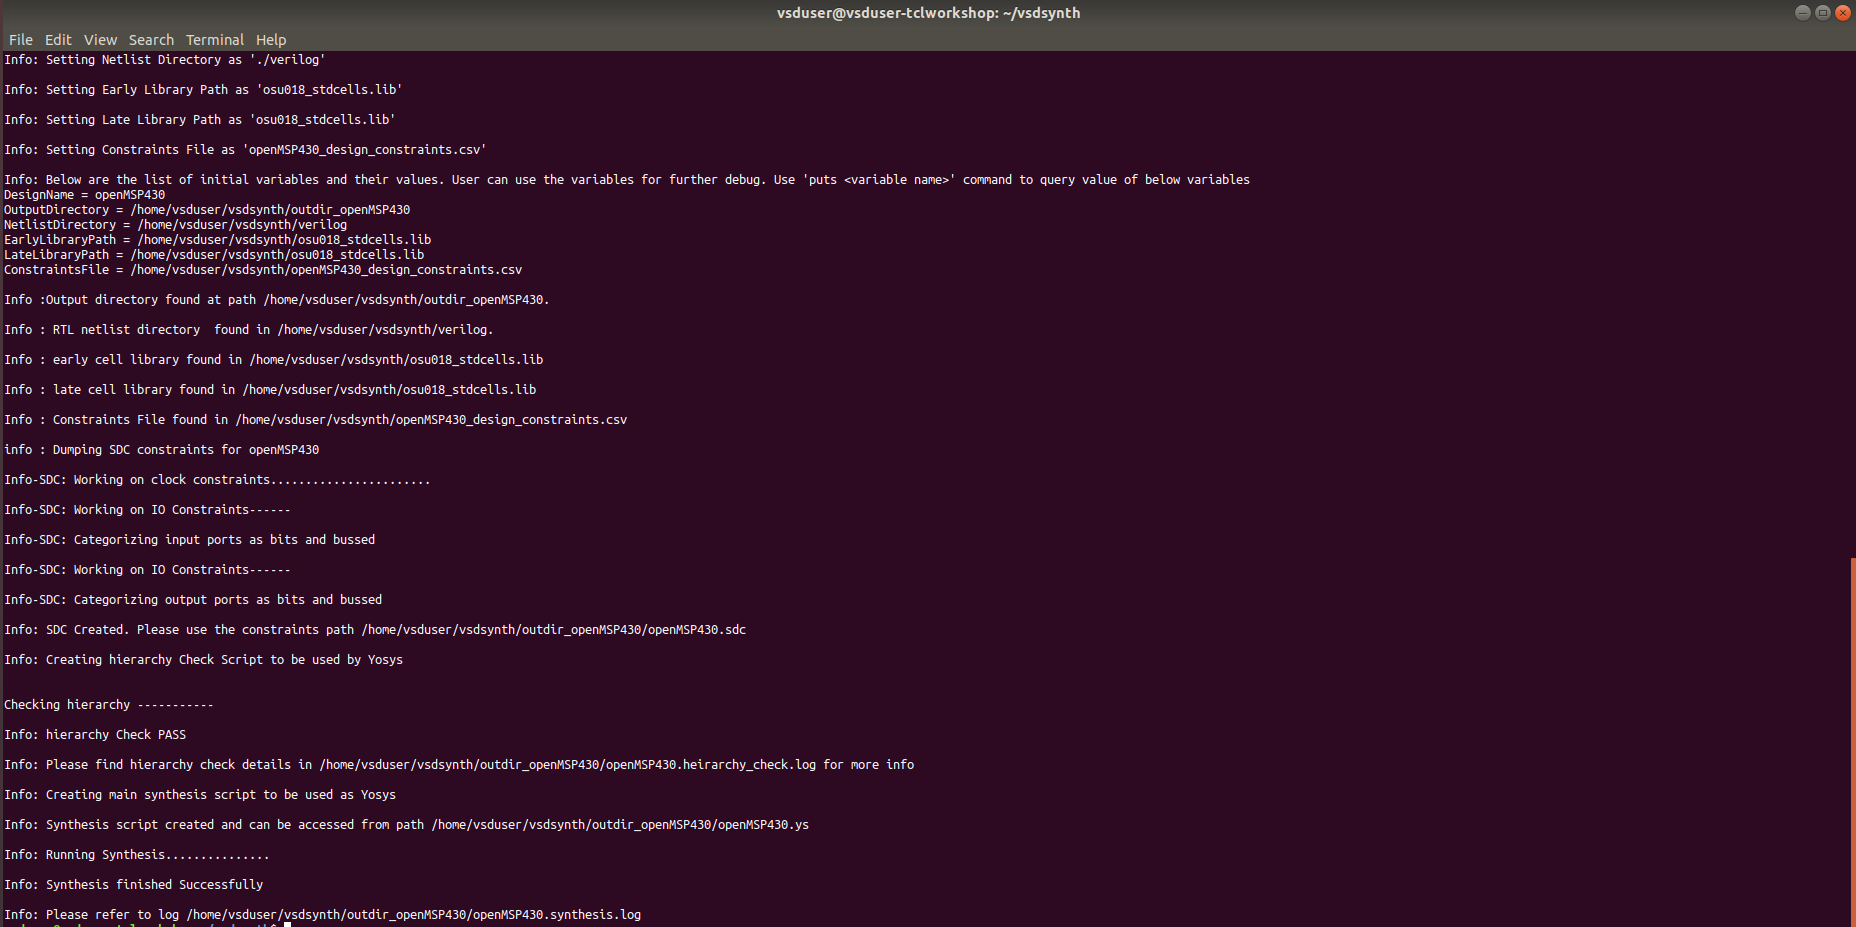This screenshot has width=1856, height=927.
Task: Open the View menu
Action: (x=100, y=39)
